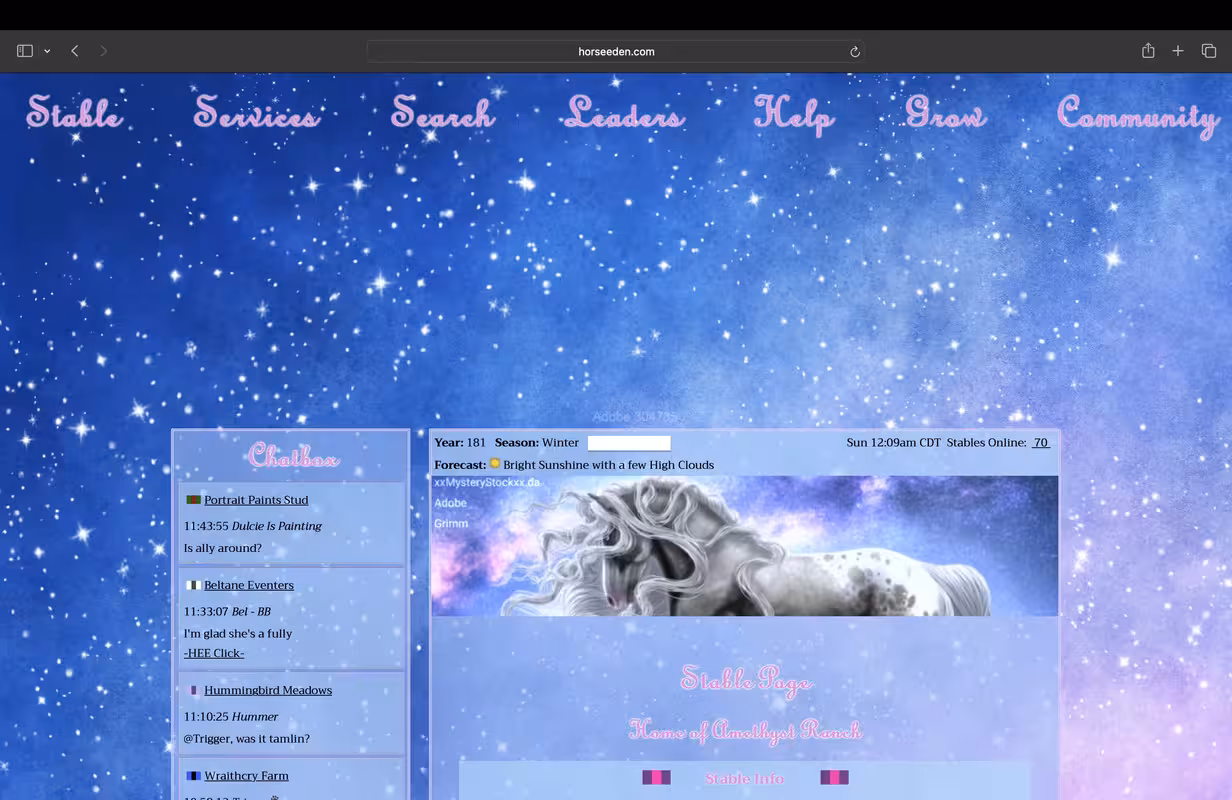1232x800 pixels.
Task: Go back with the Safari back arrow
Action: 75,51
